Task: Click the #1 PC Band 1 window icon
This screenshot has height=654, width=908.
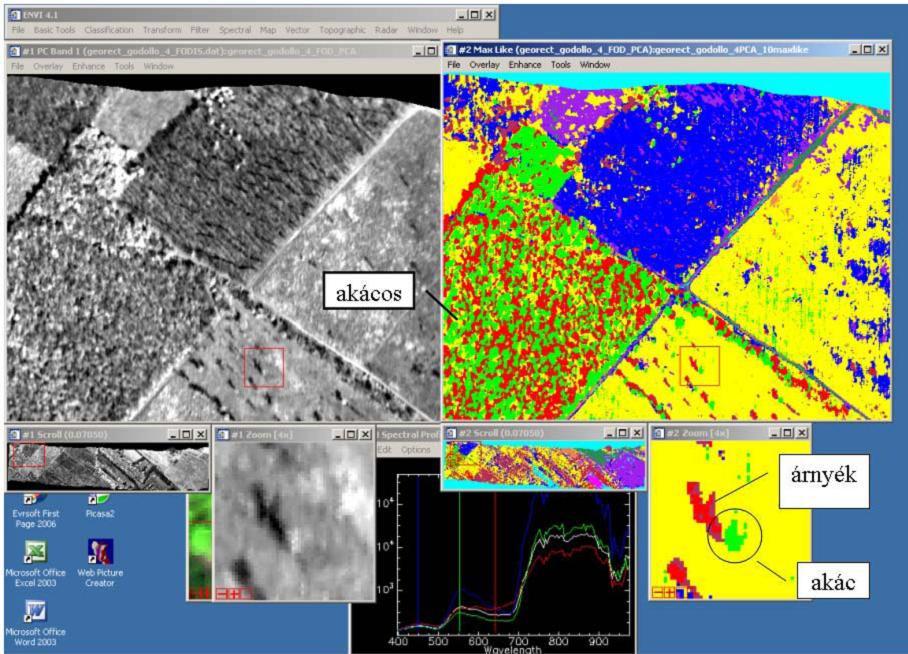Action: (x=14, y=51)
